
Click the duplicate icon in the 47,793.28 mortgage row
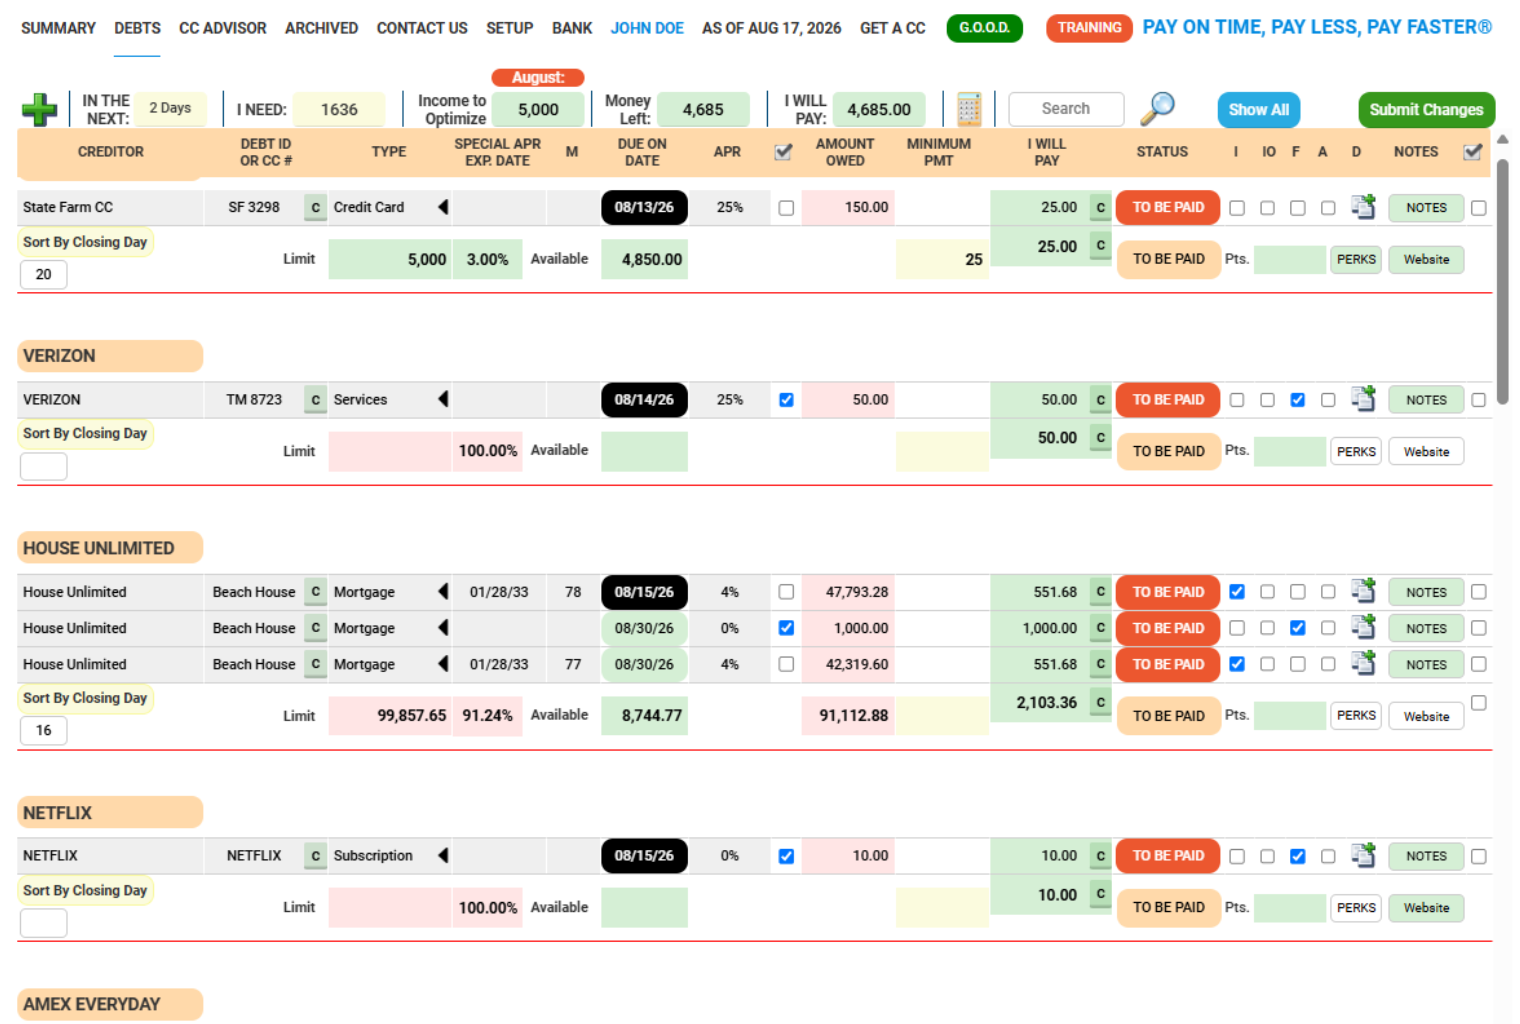pyautogui.click(x=1363, y=591)
